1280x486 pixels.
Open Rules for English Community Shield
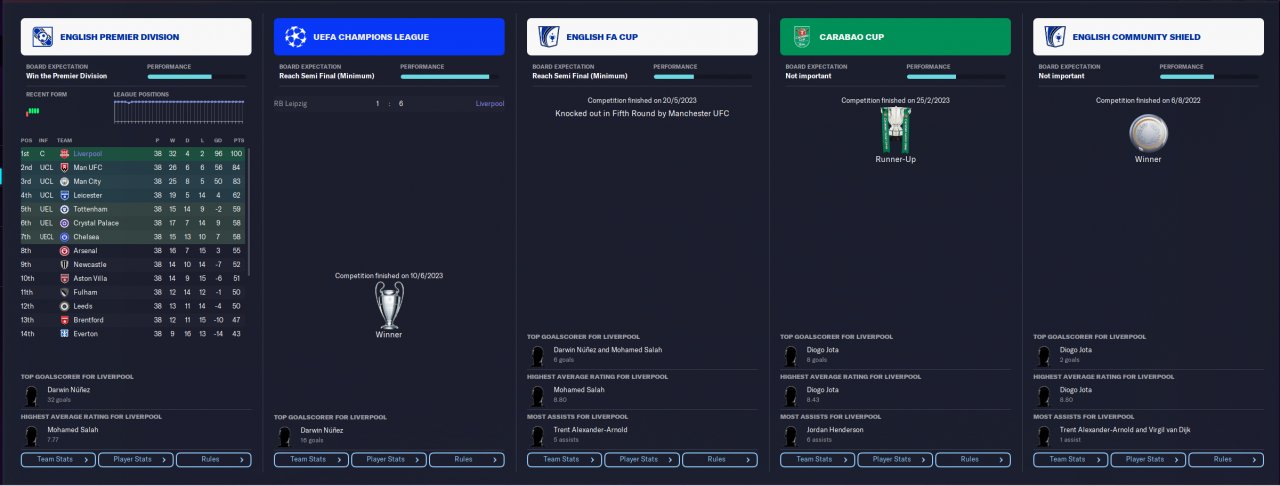pos(1225,460)
